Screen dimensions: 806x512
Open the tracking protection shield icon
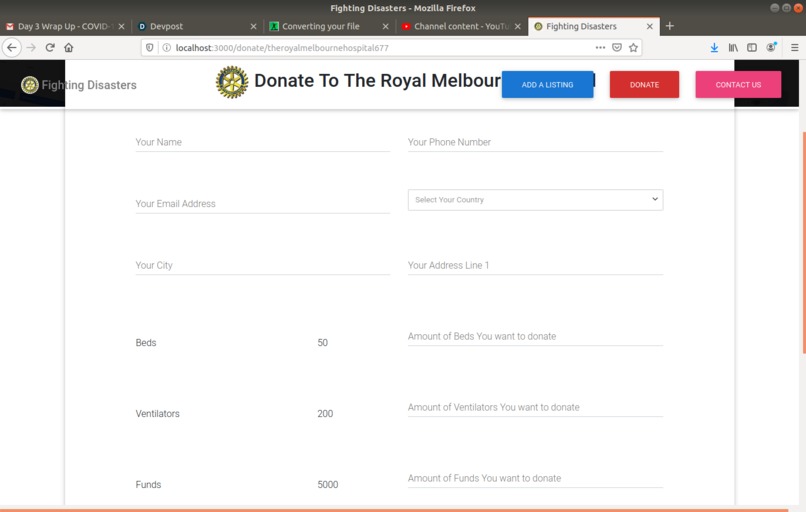[x=150, y=47]
